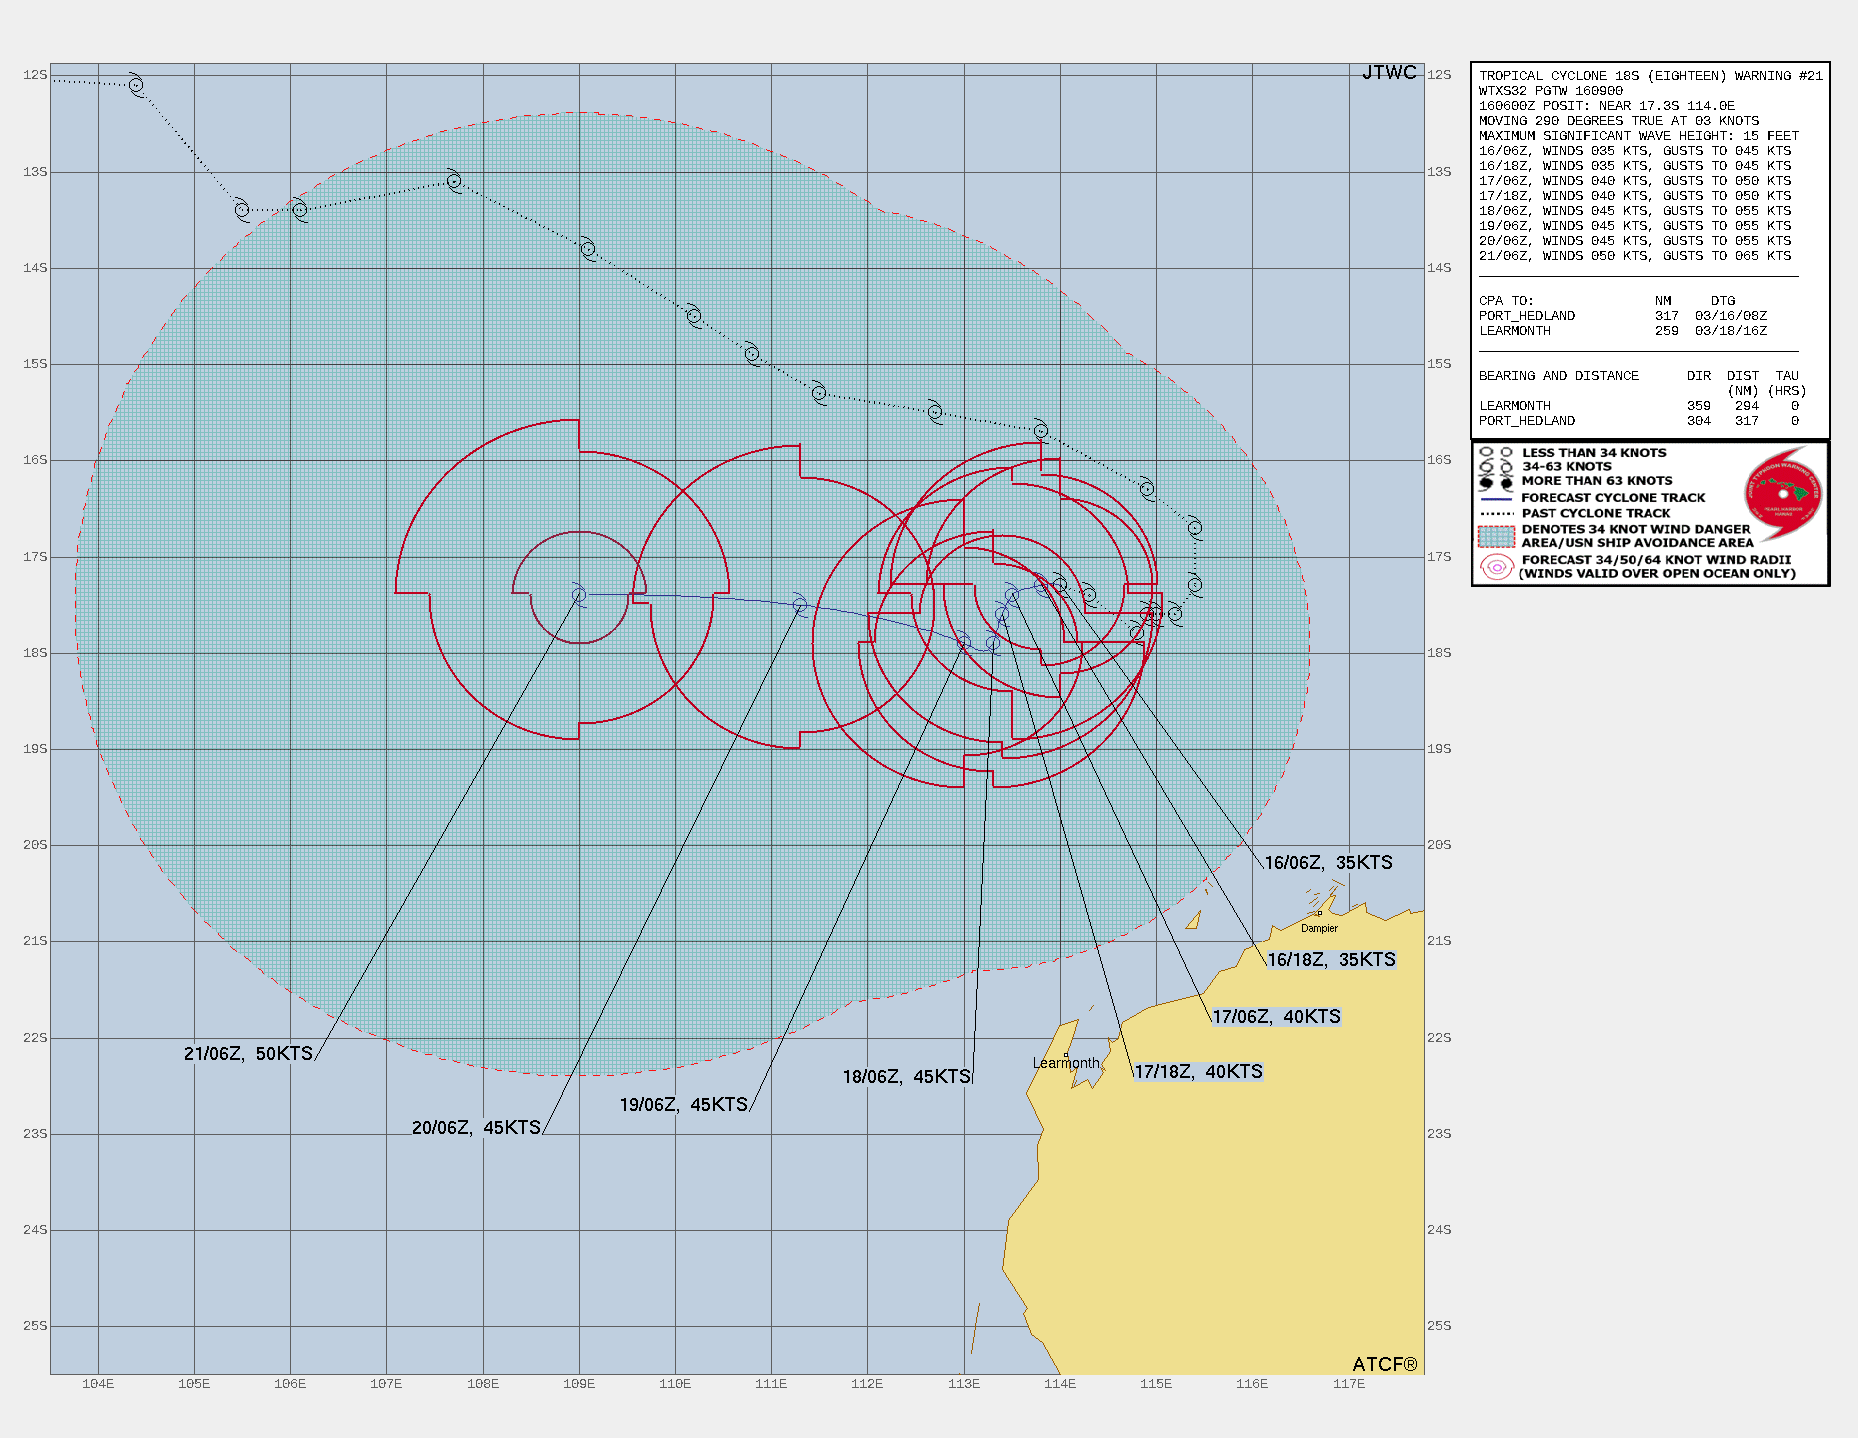The image size is (1858, 1438).
Task: Click the '17/06Z, 40KTS' forecast label
Action: click(1276, 1016)
